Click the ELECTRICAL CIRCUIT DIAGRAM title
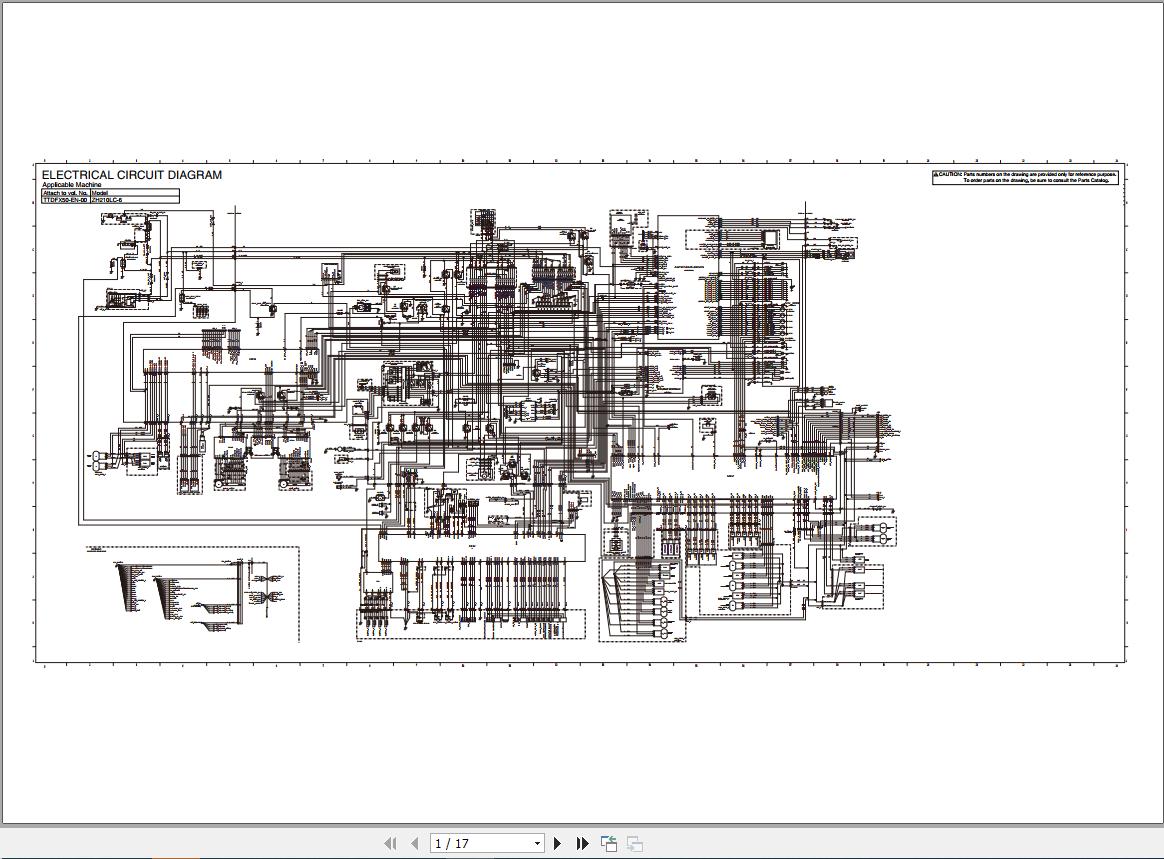Viewport: 1164px width, 859px height. click(131, 175)
